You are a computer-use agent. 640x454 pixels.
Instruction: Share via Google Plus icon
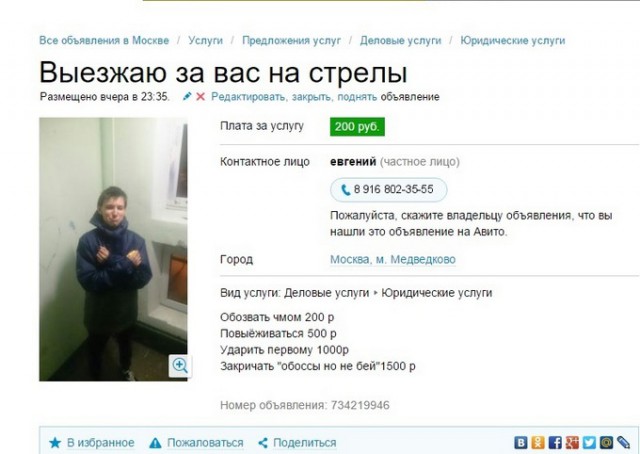tap(572, 443)
